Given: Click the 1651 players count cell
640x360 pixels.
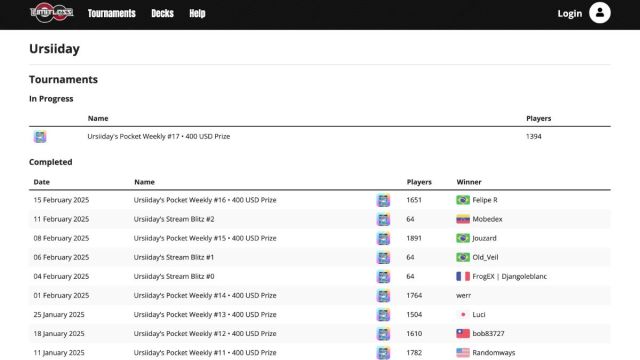Looking at the screenshot, I should [414, 200].
